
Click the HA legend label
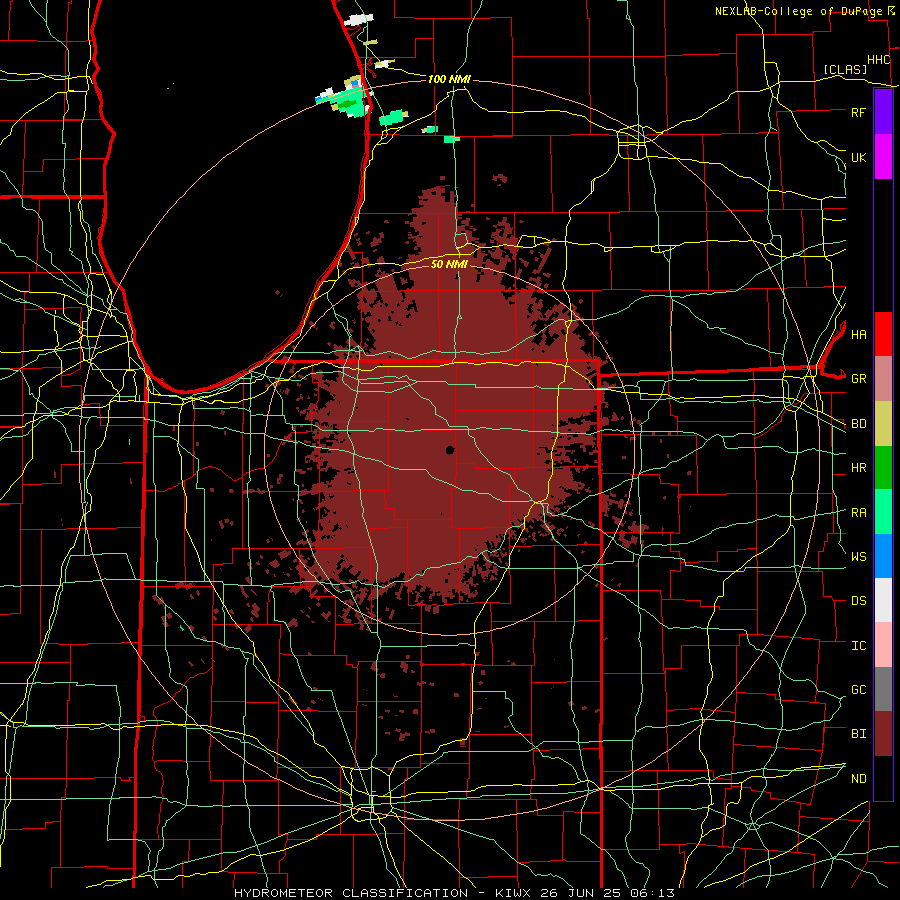coord(858,334)
